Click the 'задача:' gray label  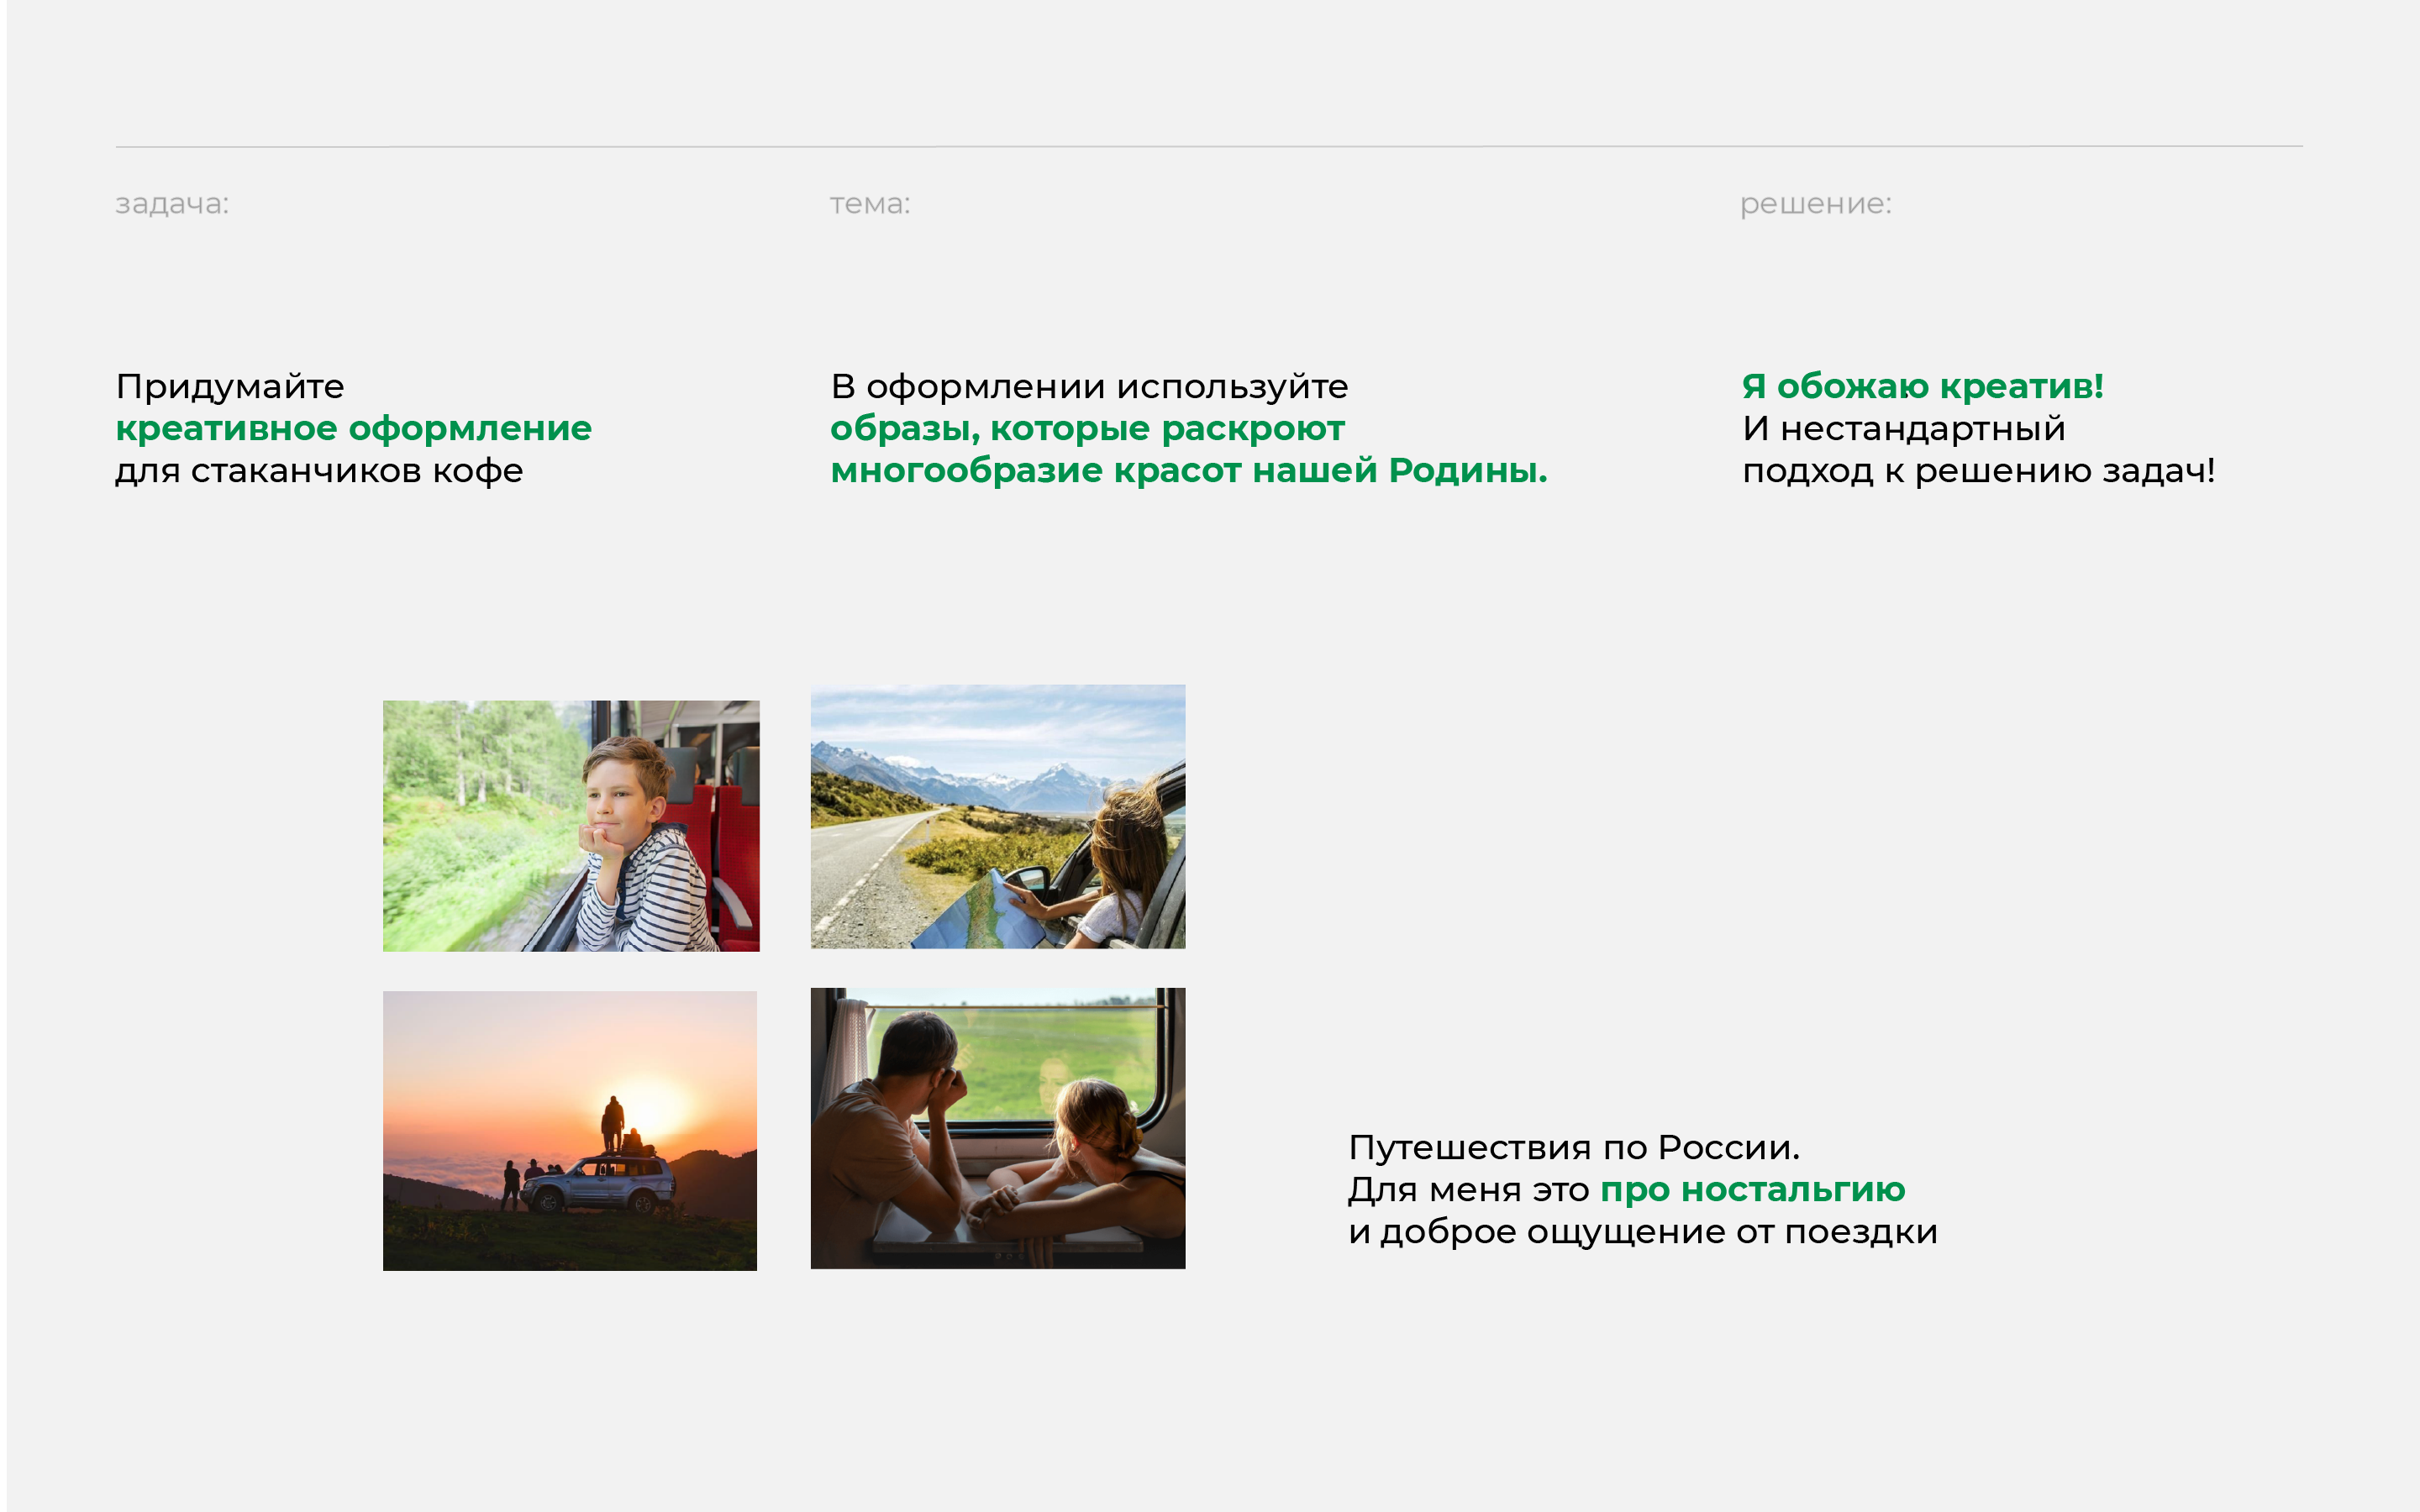172,204
